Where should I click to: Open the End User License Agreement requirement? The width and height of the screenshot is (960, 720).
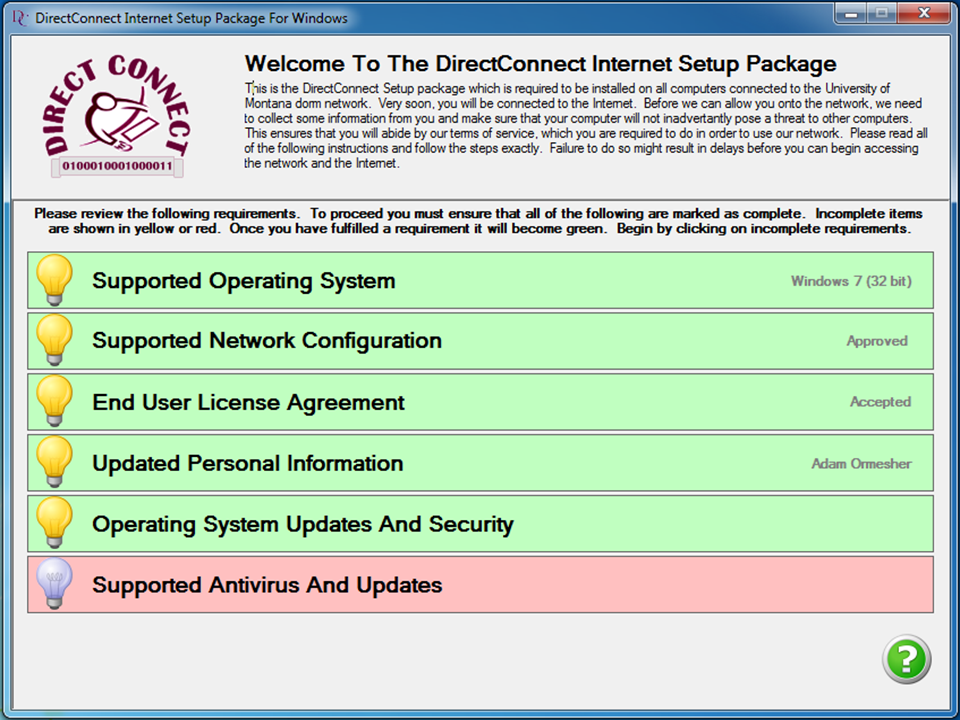(x=480, y=402)
